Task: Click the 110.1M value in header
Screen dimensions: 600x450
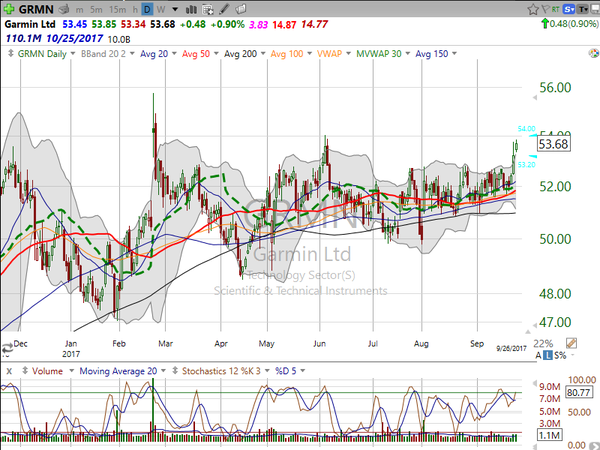Action: pos(23,39)
